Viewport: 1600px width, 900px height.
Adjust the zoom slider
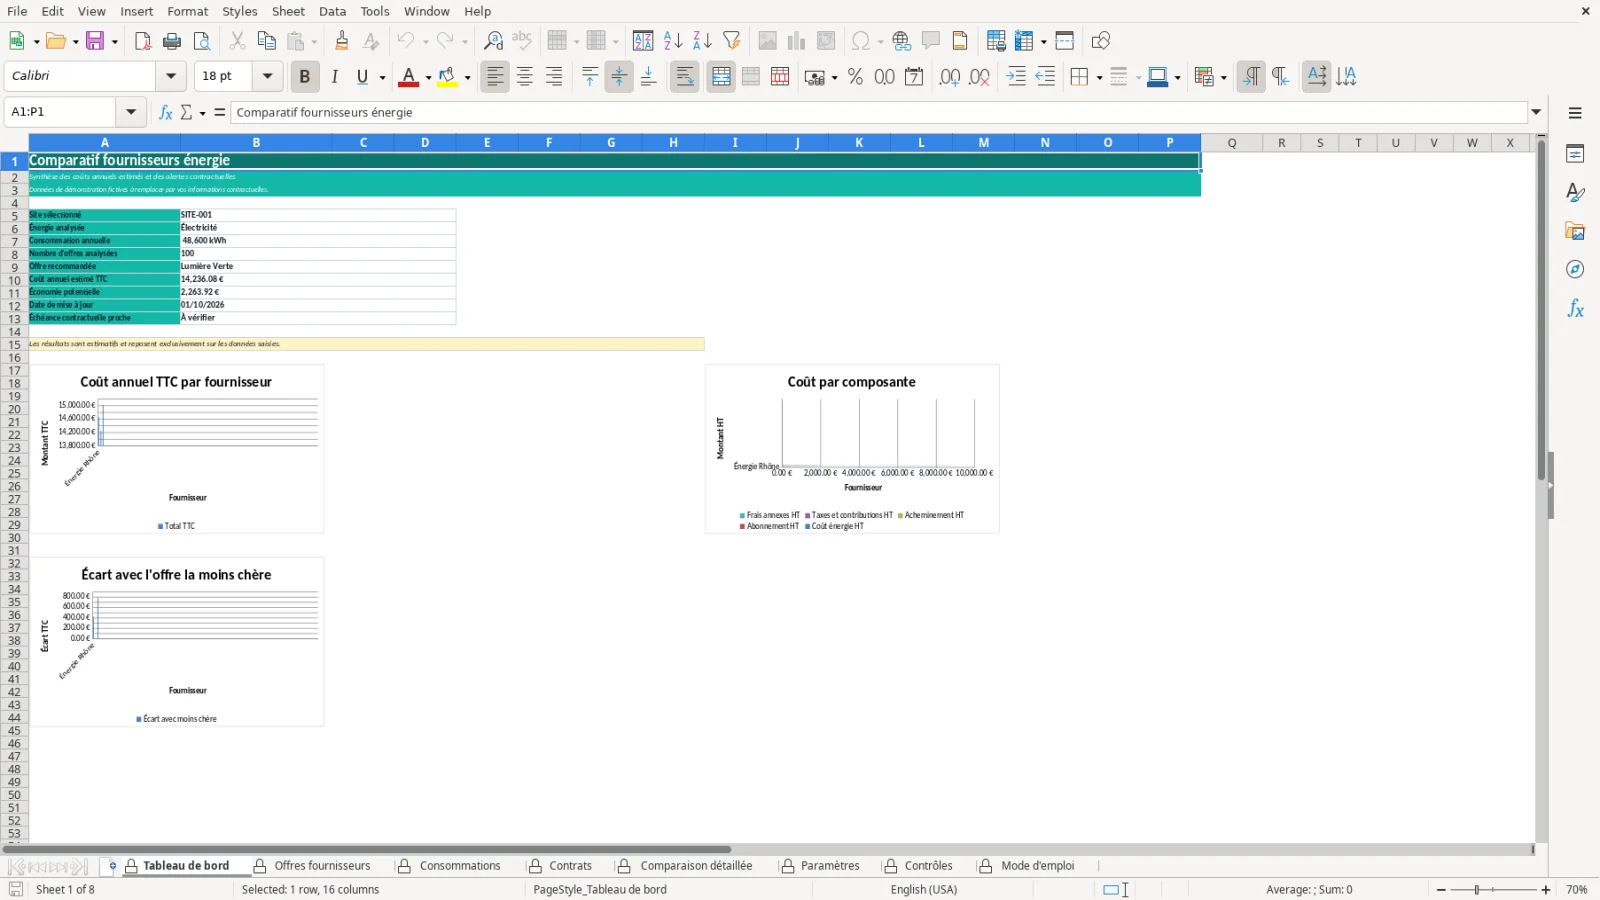1477,890
